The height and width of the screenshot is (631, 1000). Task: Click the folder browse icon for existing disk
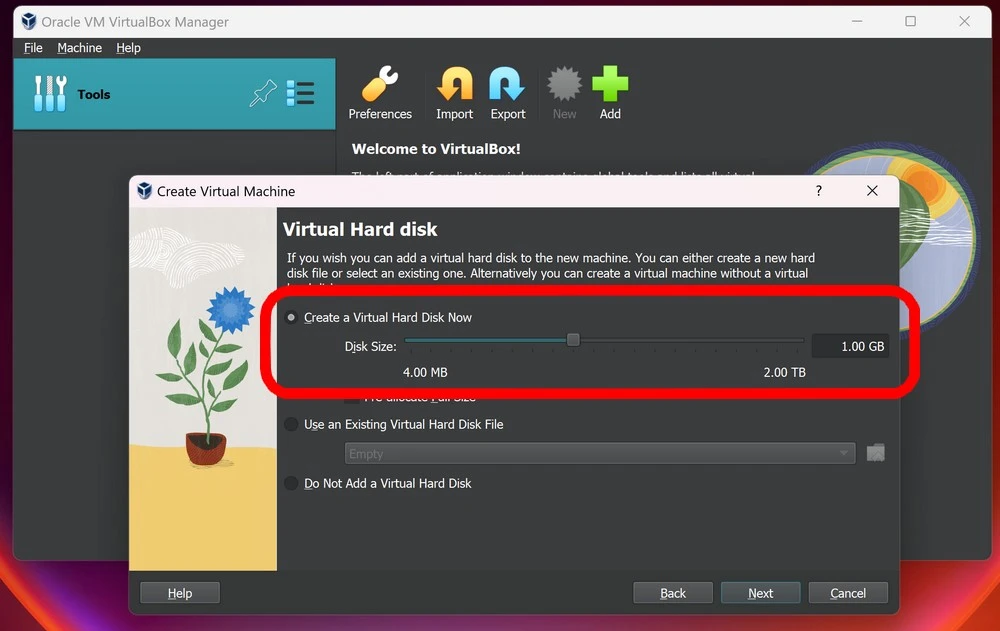(x=876, y=453)
